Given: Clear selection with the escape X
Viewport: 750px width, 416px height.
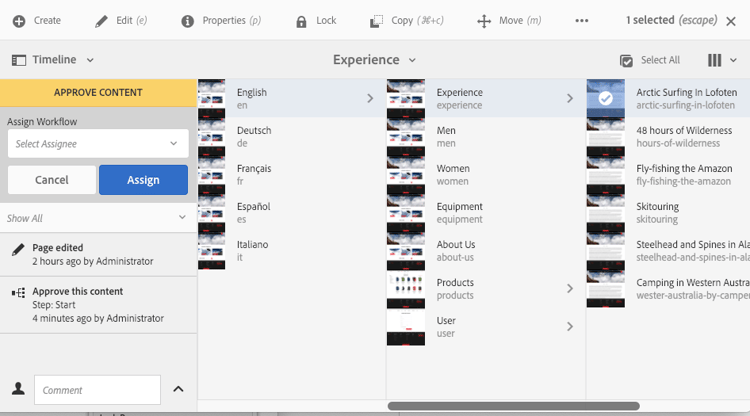Looking at the screenshot, I should coord(731,21).
